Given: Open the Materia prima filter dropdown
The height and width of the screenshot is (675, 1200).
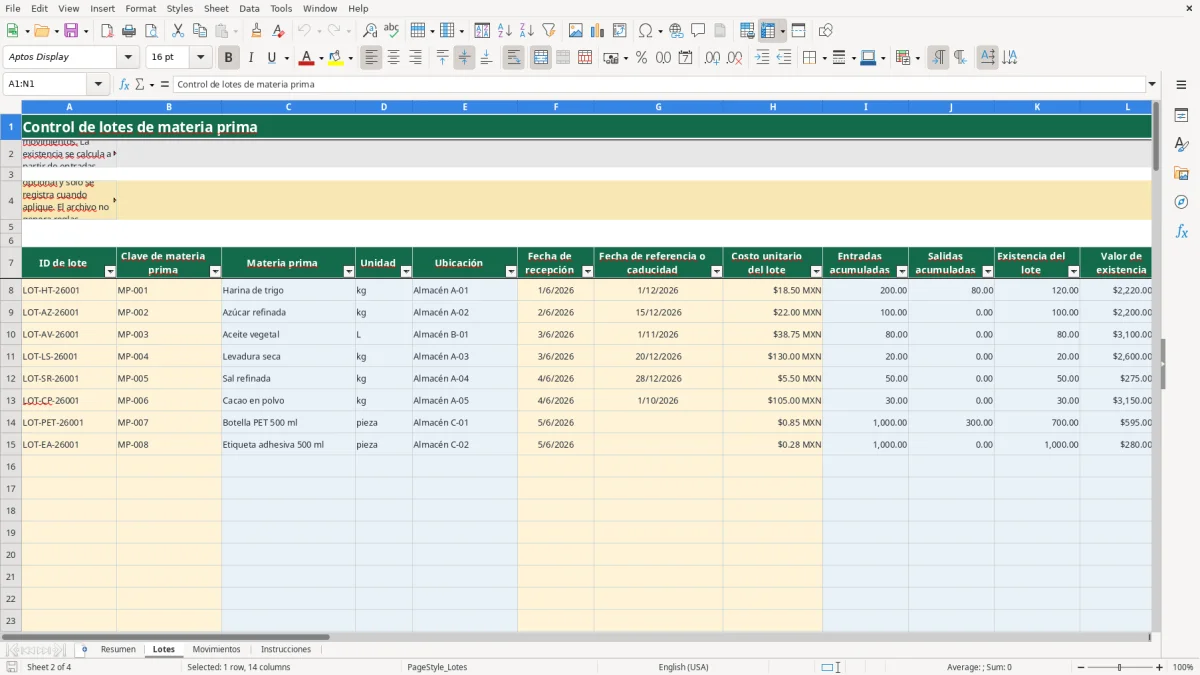Looking at the screenshot, I should (x=349, y=271).
